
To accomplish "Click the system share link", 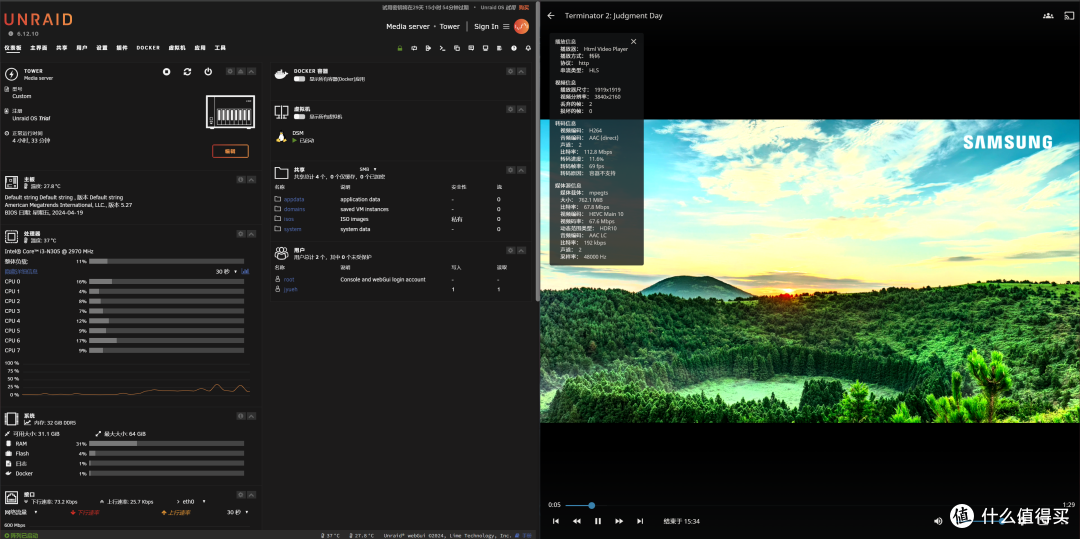I will pyautogui.click(x=293, y=229).
